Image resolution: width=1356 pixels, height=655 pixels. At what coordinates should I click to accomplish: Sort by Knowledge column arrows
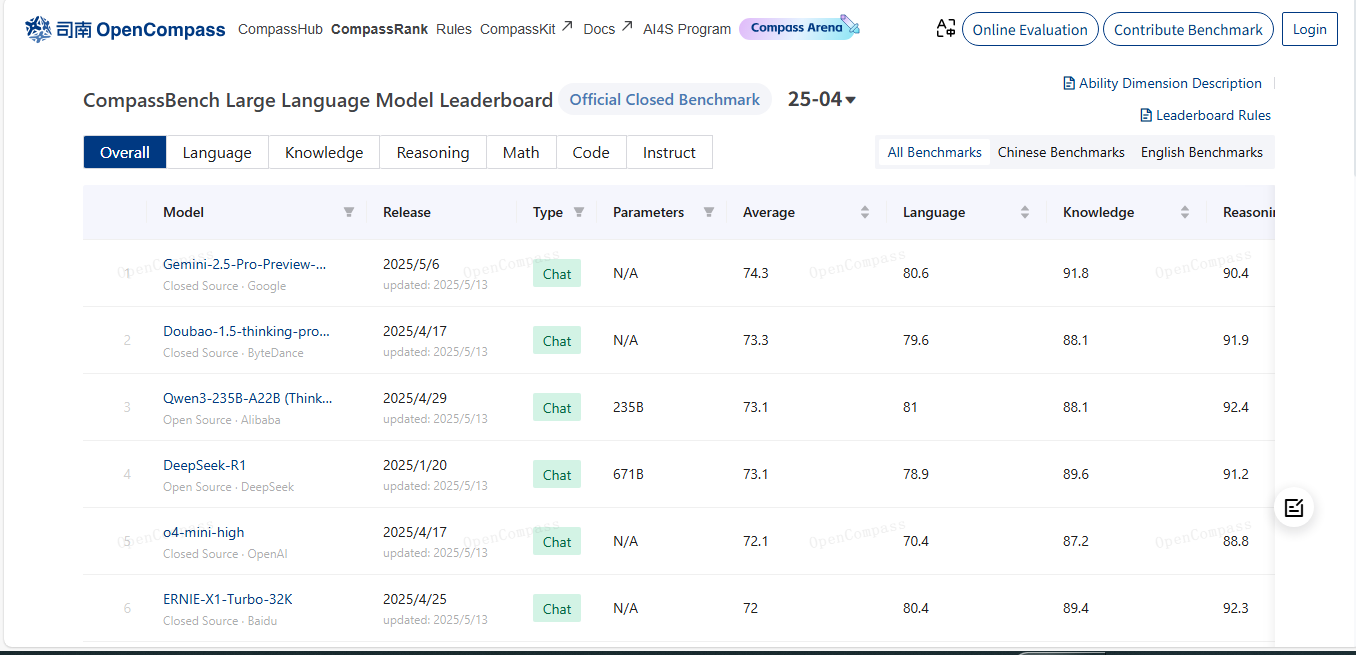[1185, 212]
